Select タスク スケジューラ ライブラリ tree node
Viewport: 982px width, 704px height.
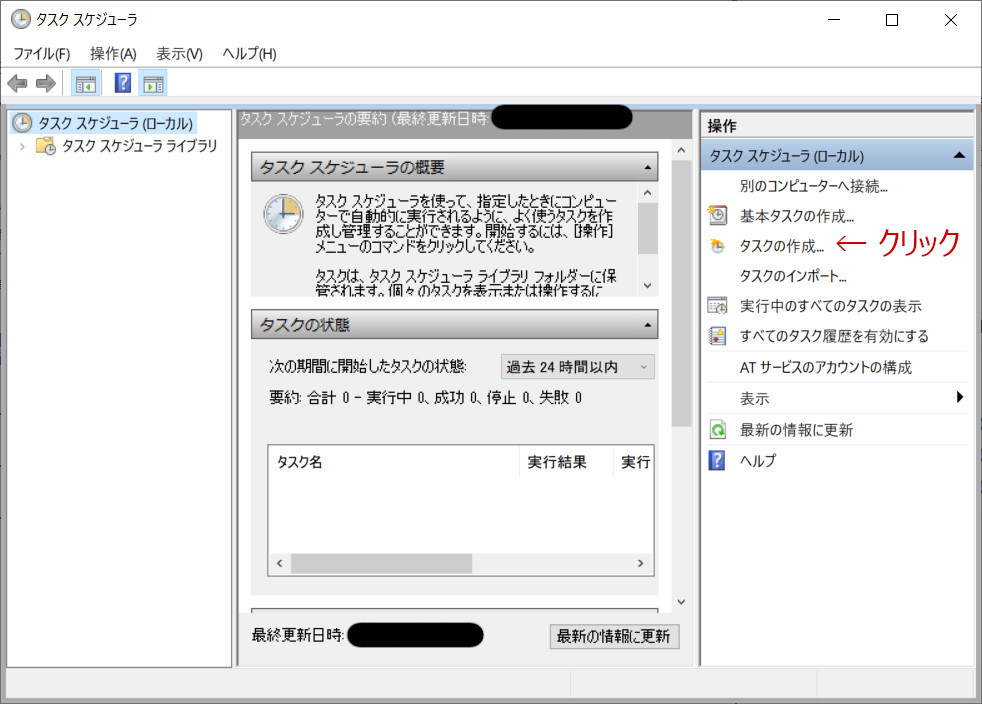[x=139, y=146]
